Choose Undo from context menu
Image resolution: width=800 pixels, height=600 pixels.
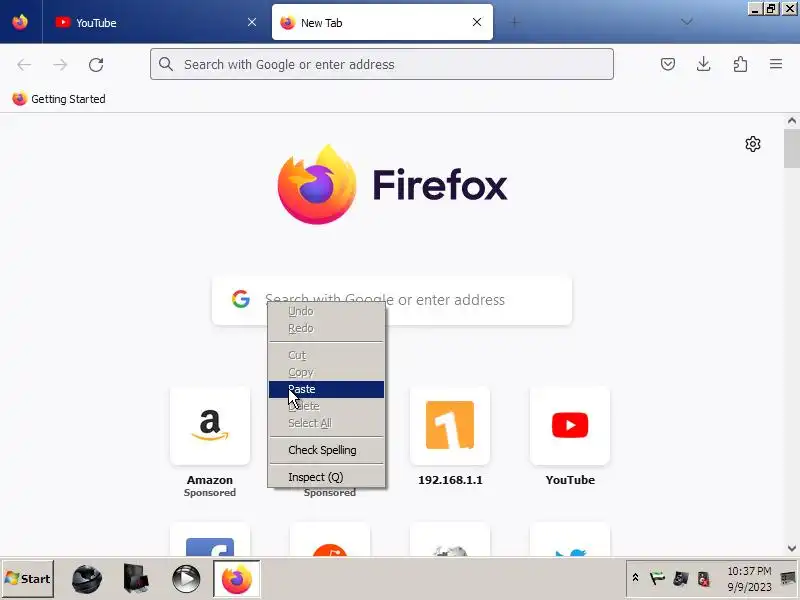(x=326, y=311)
